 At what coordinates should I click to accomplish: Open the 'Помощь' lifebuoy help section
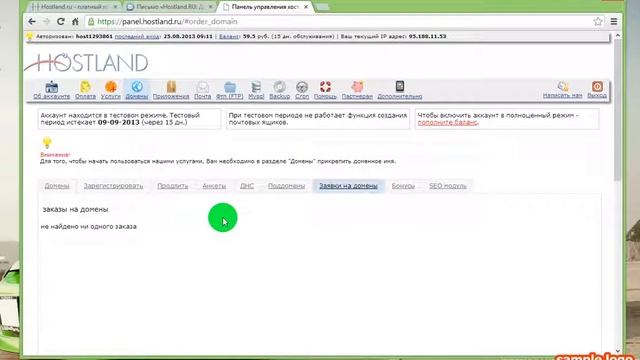click(325, 90)
